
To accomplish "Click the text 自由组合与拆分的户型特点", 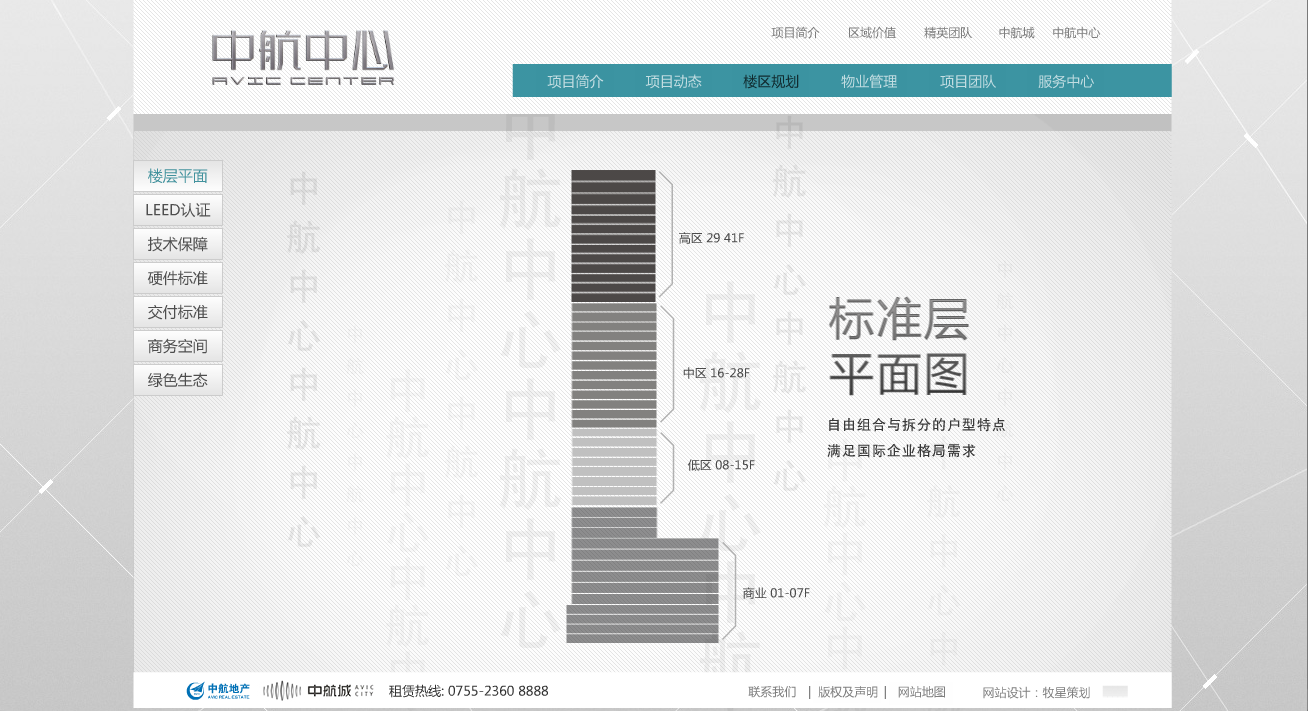I will [x=916, y=425].
